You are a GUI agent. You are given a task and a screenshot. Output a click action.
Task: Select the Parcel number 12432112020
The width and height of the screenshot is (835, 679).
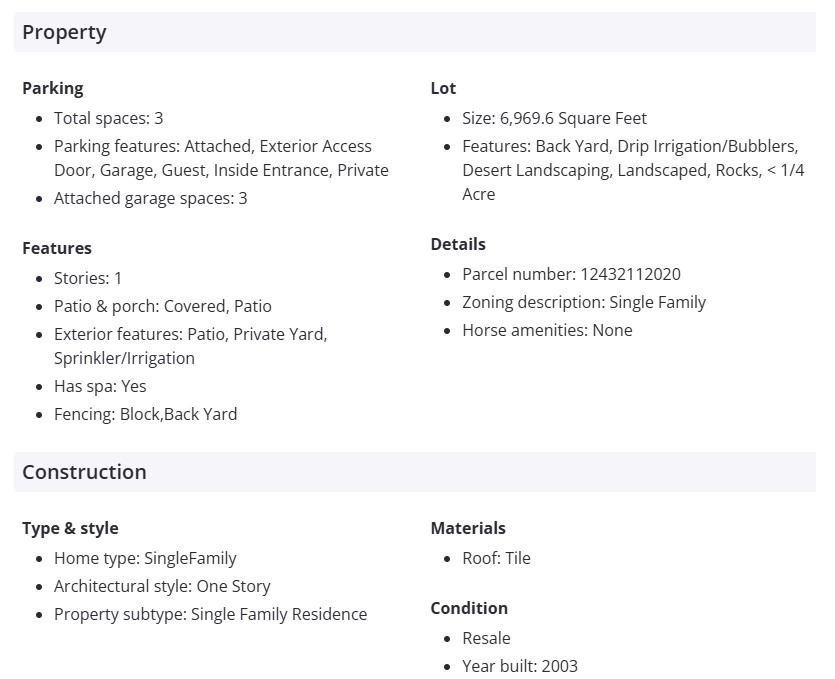tap(571, 274)
